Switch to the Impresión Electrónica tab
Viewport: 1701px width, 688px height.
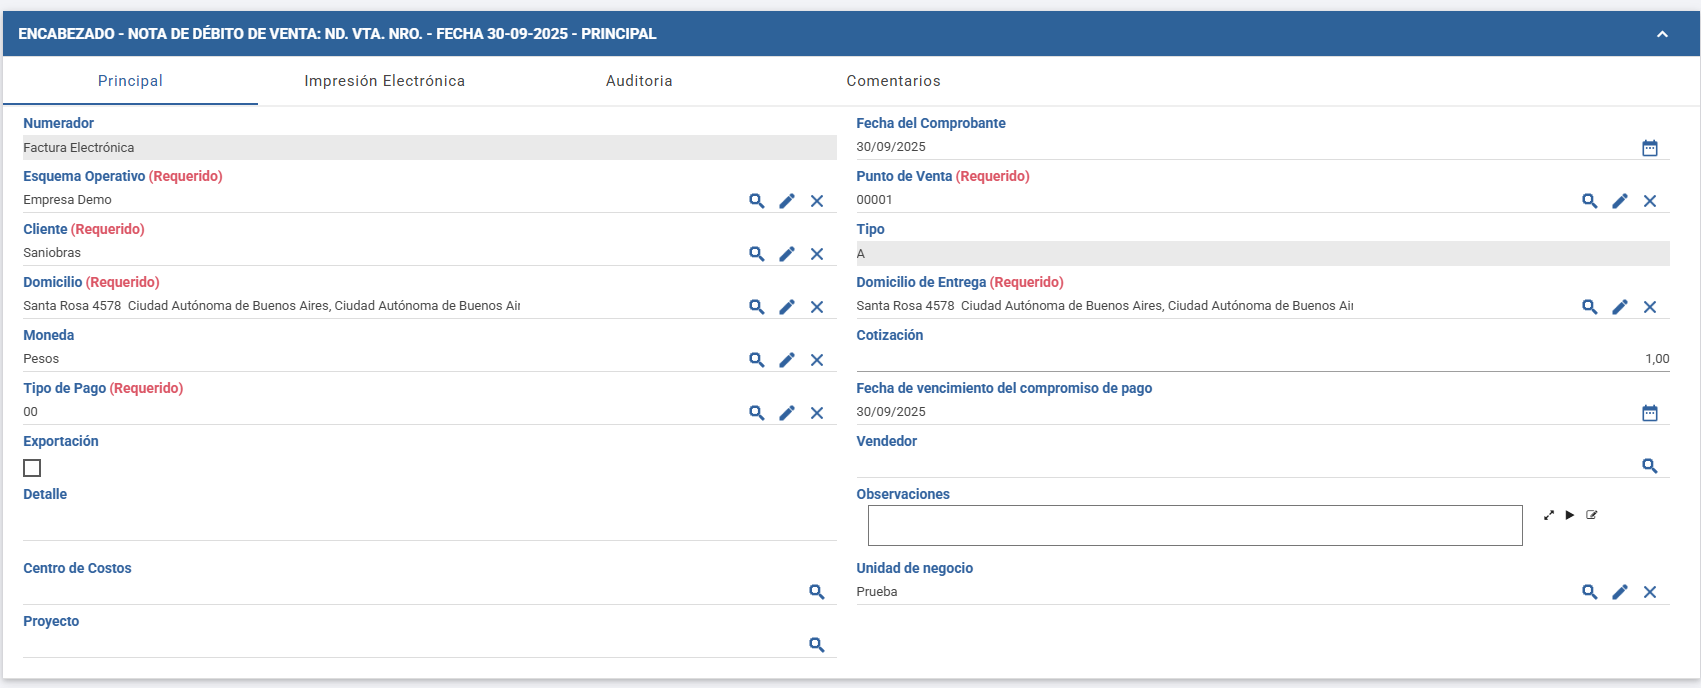384,81
